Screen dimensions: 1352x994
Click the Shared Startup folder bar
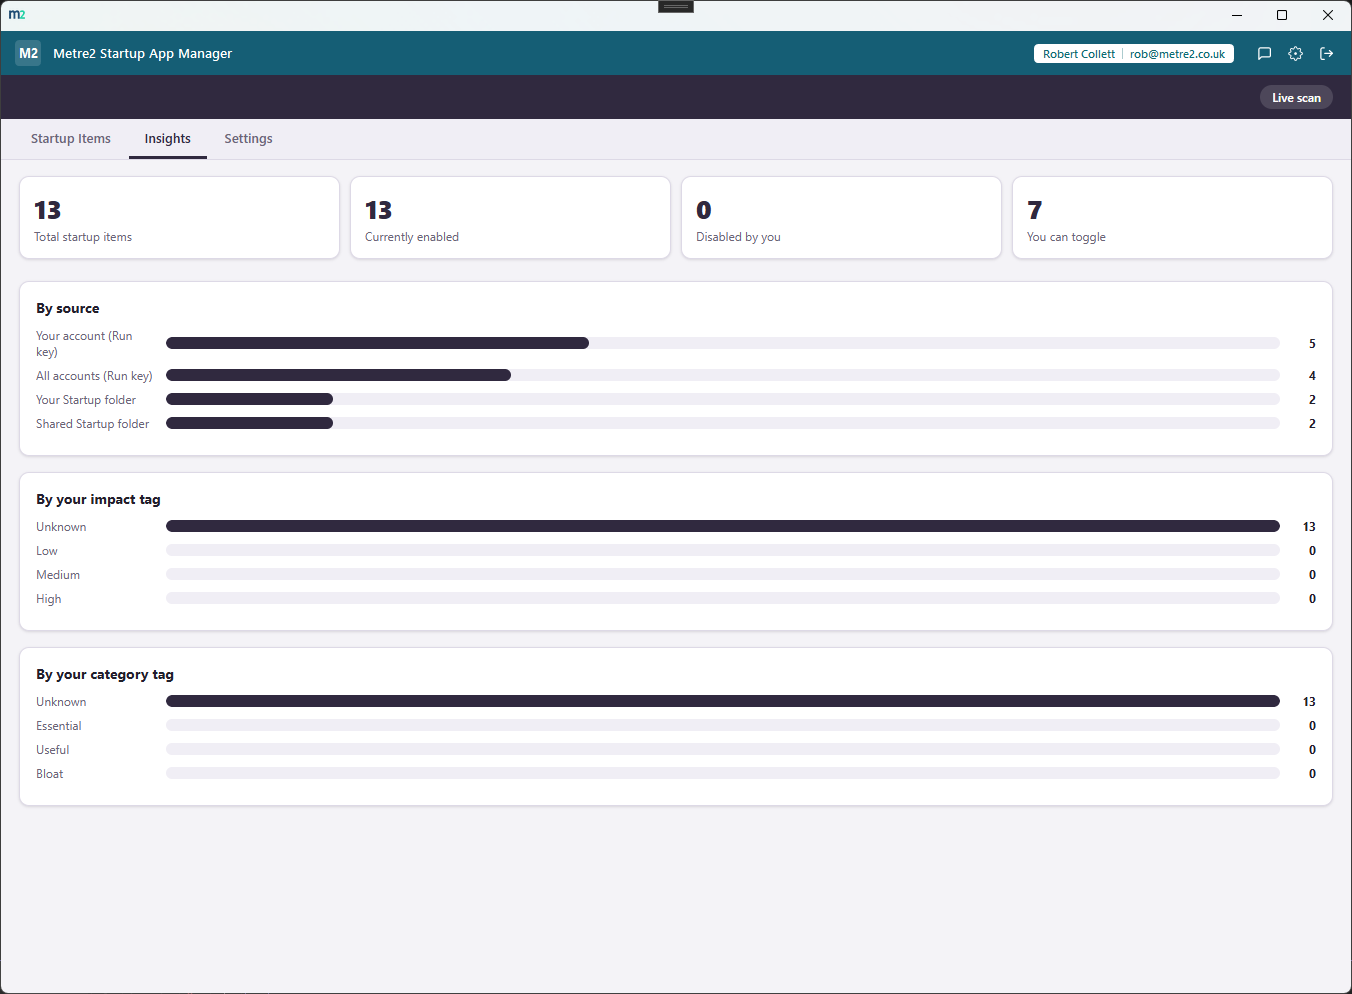pos(723,423)
